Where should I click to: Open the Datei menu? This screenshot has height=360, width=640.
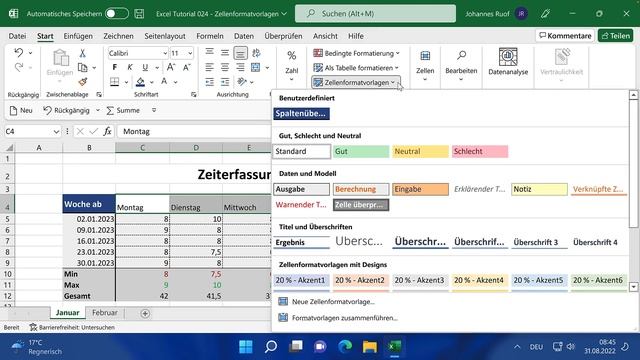pos(17,36)
